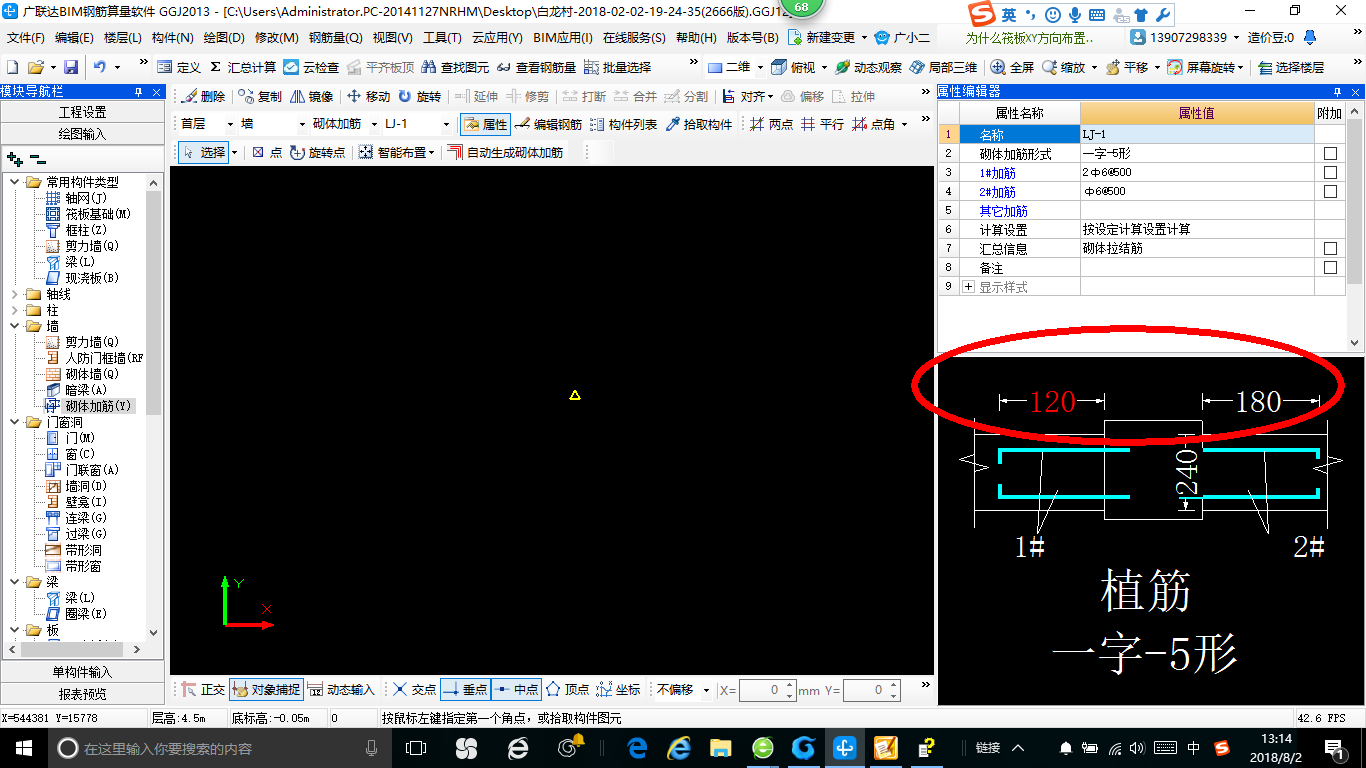Open the 帮助(H) menu

coord(696,37)
